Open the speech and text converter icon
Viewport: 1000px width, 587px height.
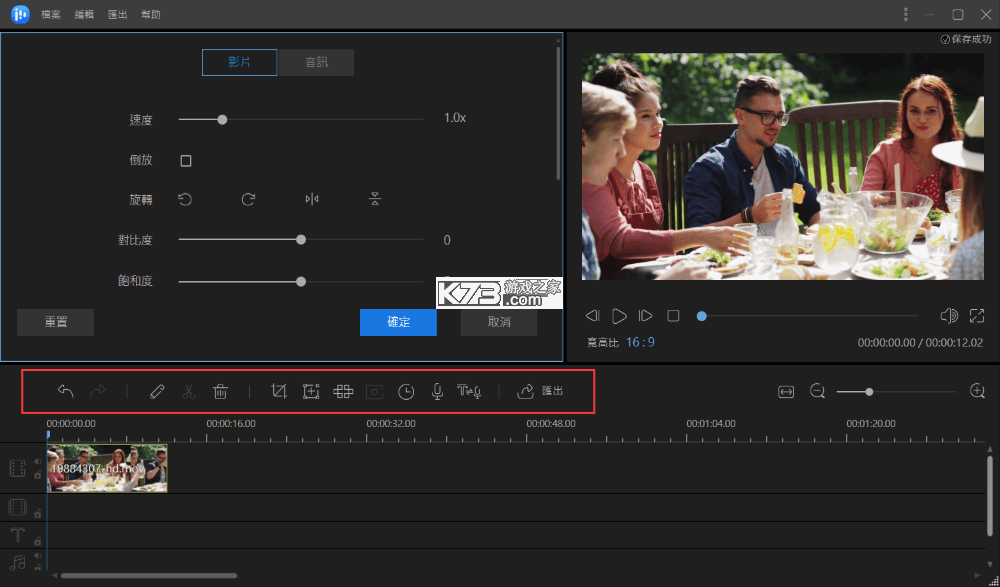coord(469,391)
